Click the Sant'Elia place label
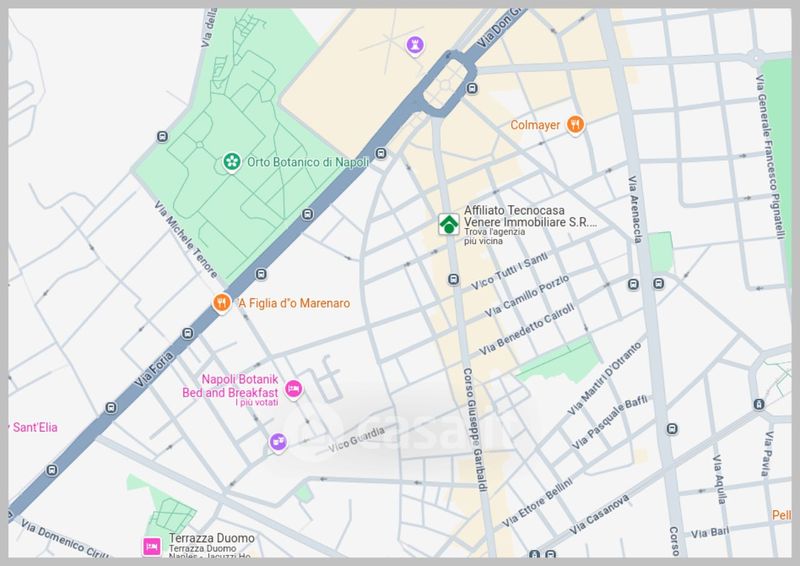 pyautogui.click(x=30, y=426)
